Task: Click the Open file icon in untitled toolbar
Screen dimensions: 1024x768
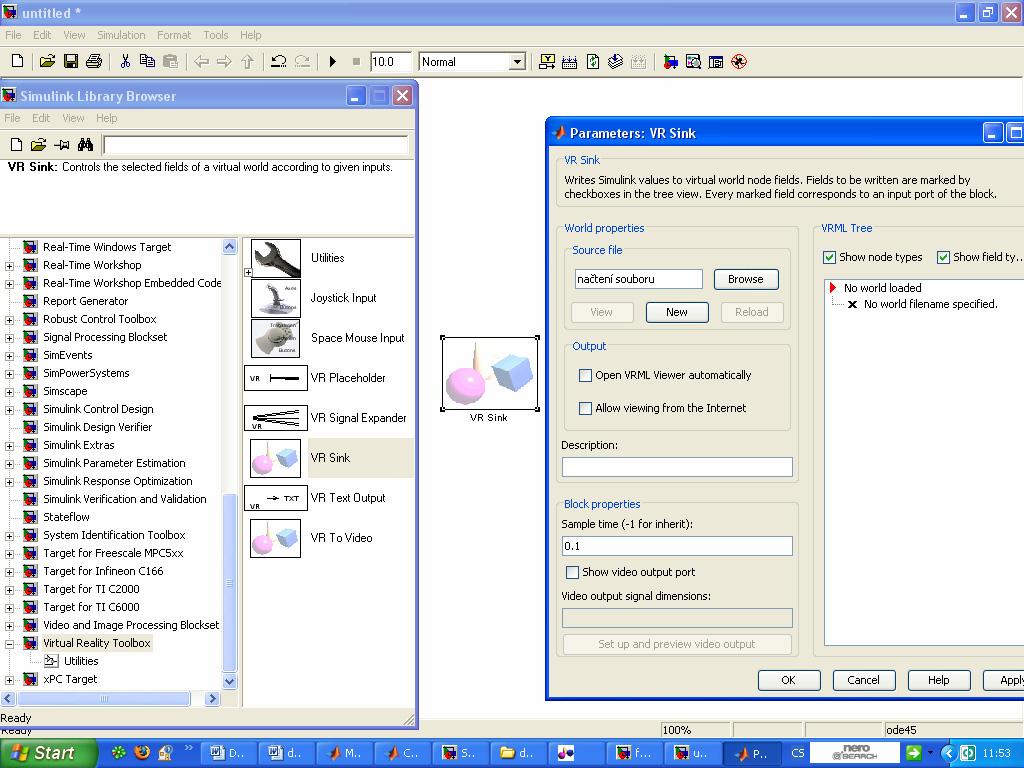Action: pos(47,61)
